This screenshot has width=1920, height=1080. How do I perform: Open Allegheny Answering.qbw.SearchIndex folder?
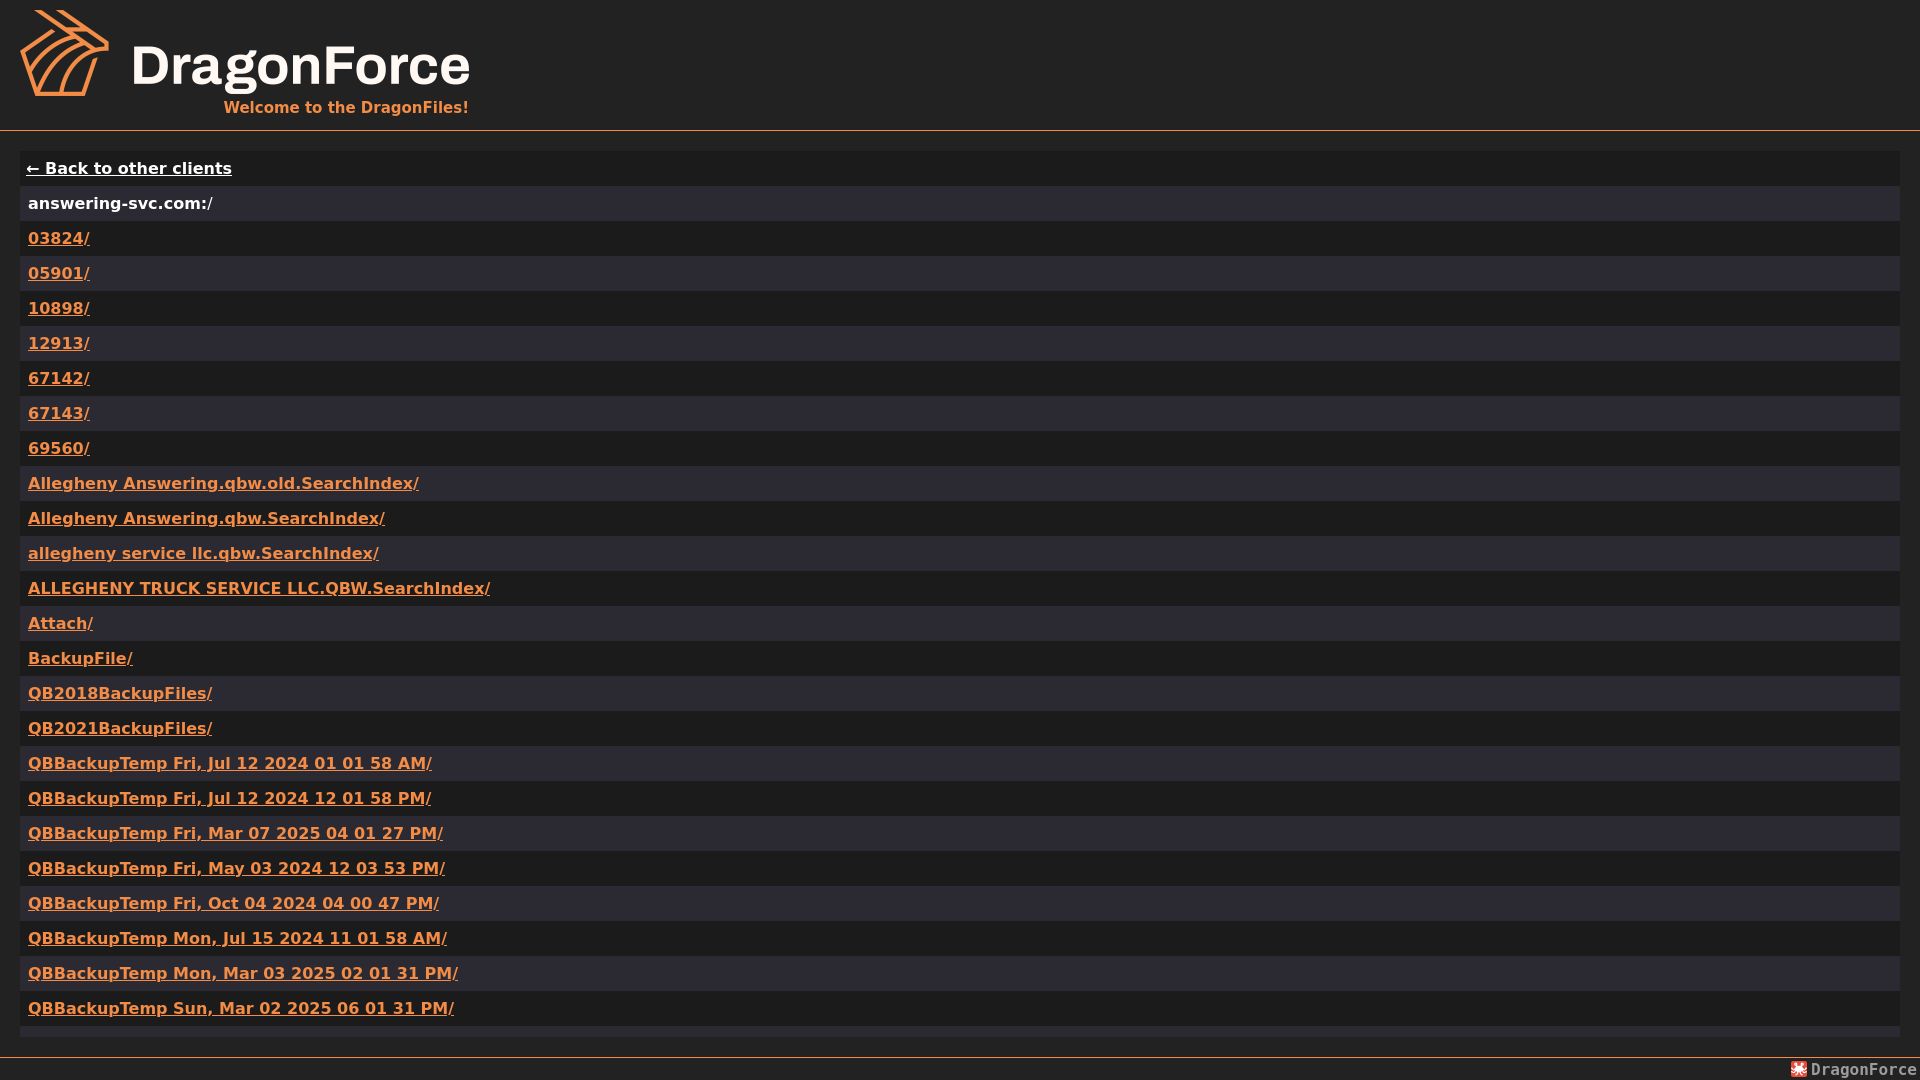[206, 518]
